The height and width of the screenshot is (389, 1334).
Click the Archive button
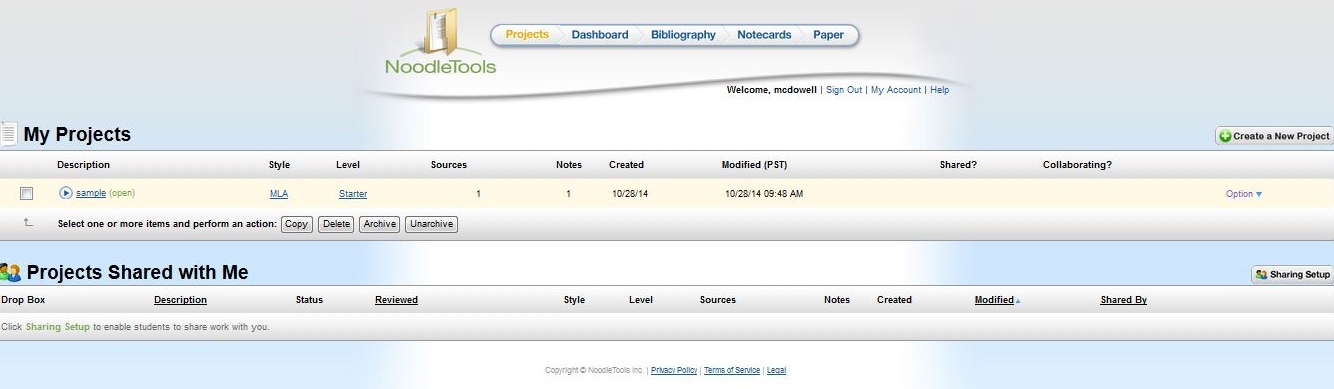click(x=379, y=224)
